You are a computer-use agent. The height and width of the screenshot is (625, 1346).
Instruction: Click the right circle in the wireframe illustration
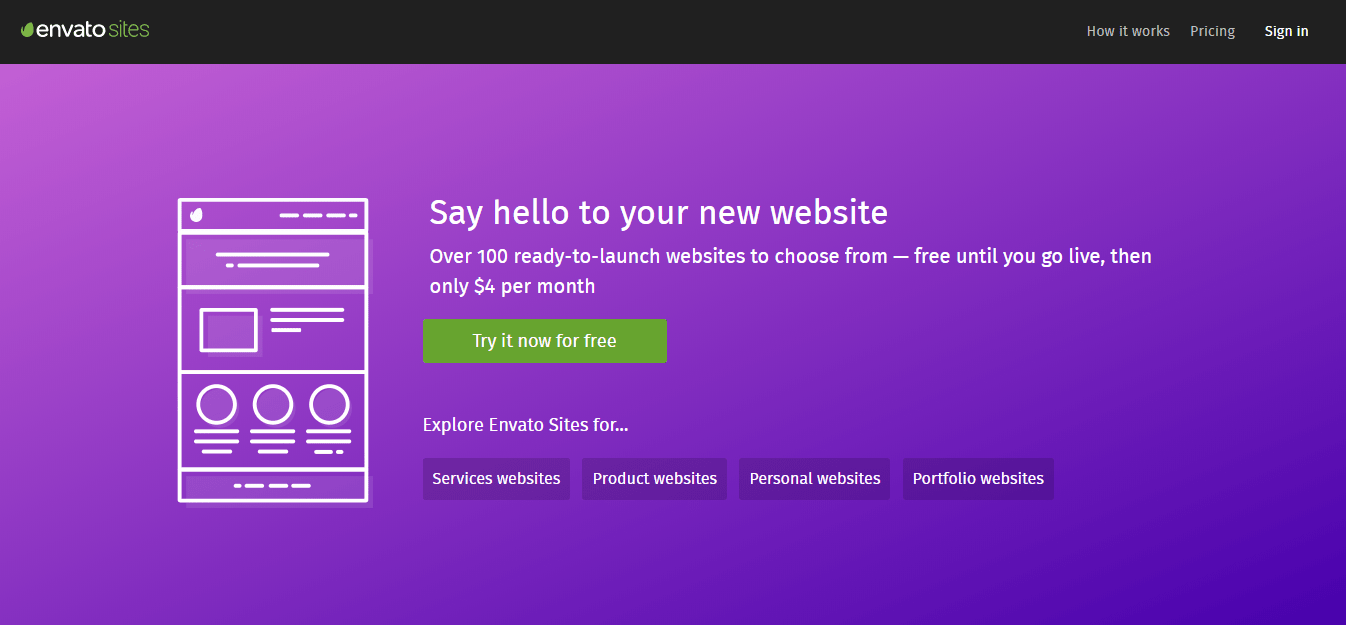[x=328, y=405]
